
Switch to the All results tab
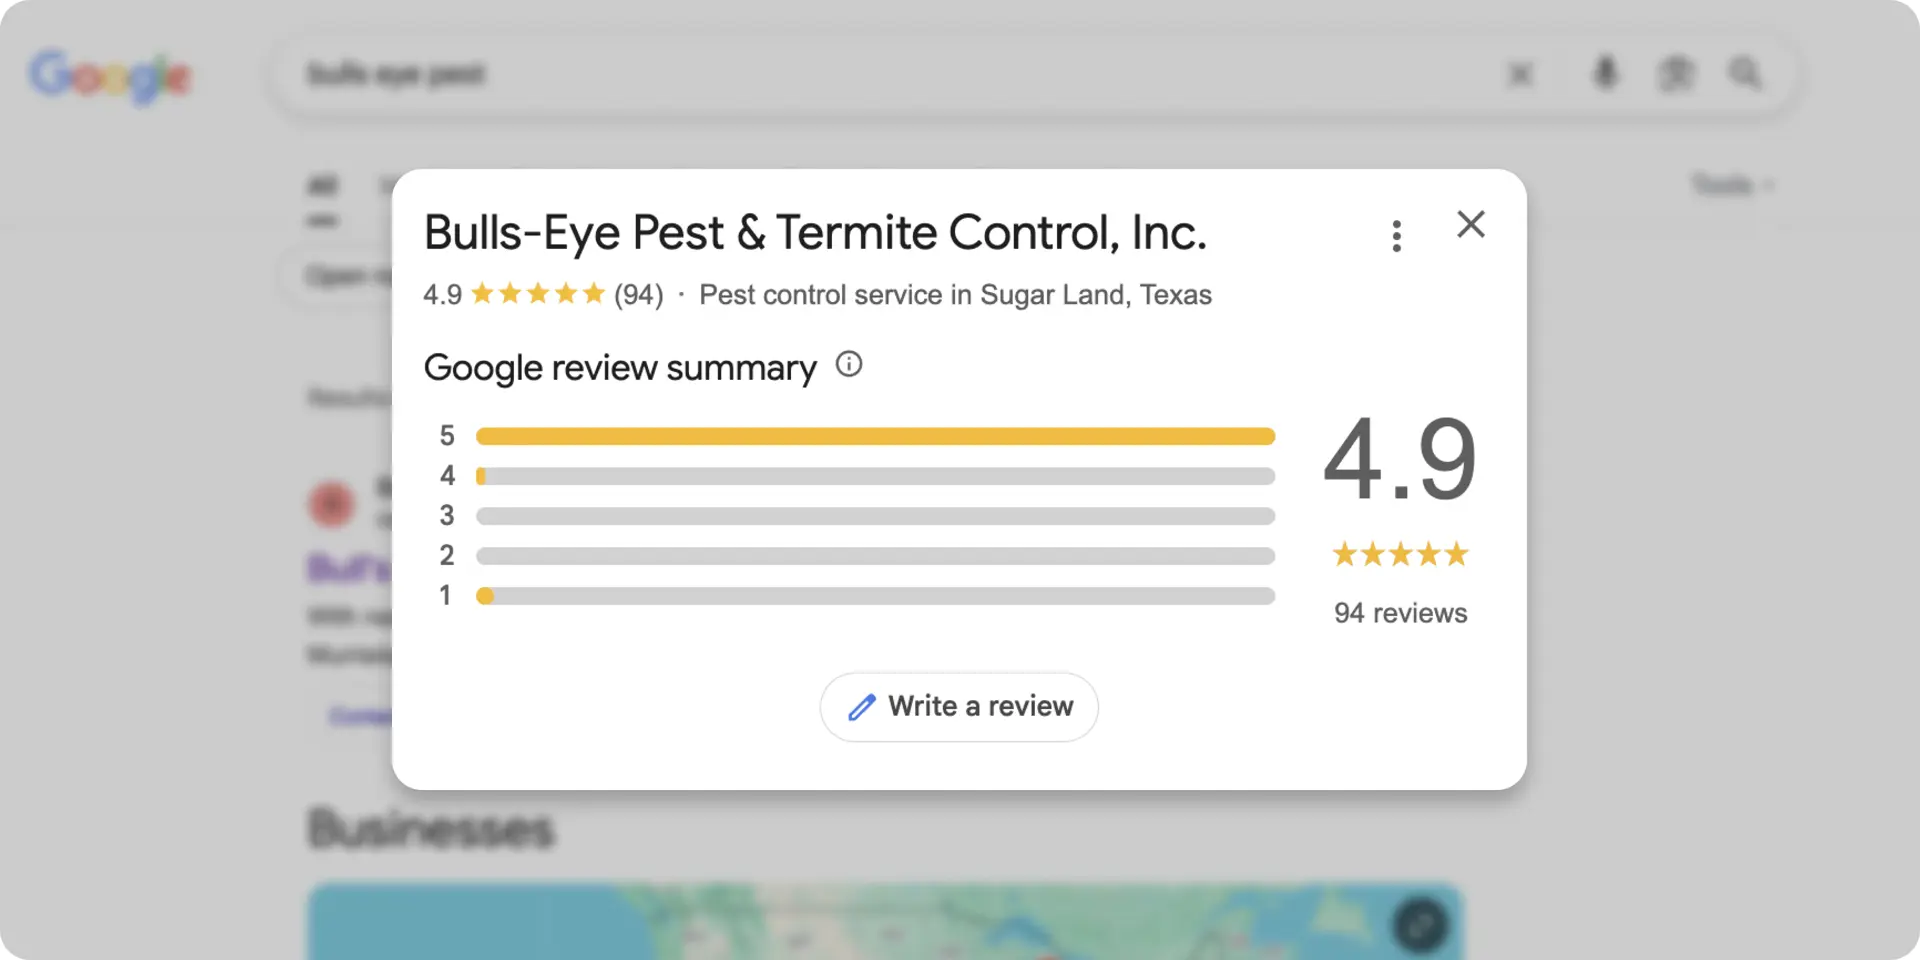322,186
